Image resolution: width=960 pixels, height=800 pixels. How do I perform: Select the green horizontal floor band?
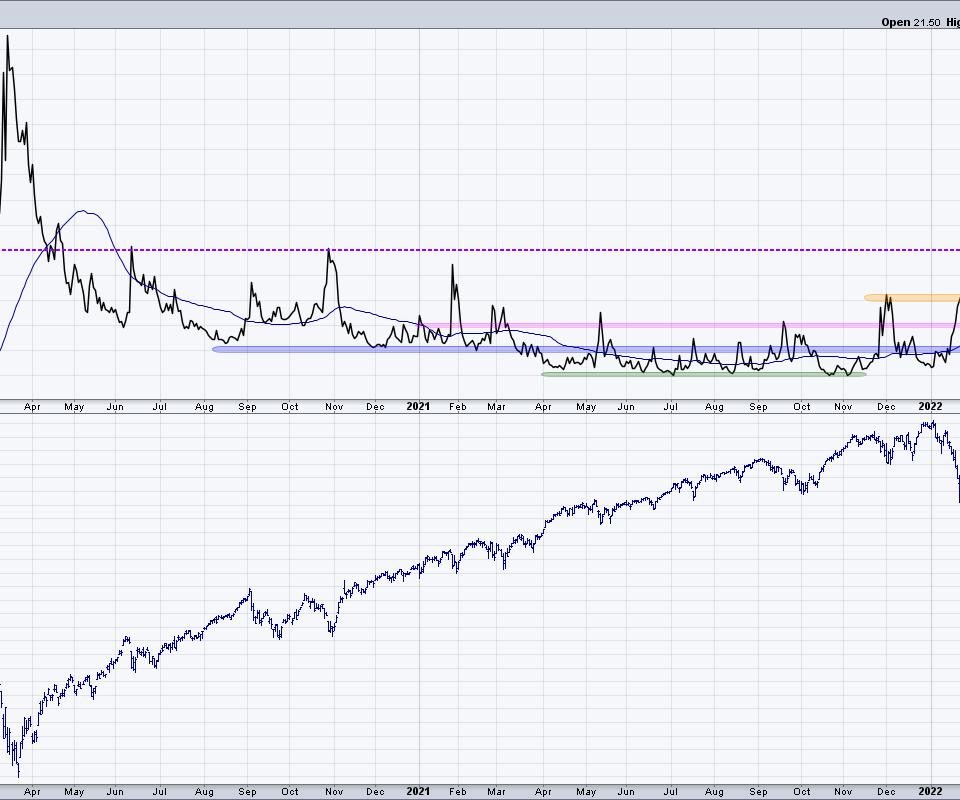(x=700, y=374)
